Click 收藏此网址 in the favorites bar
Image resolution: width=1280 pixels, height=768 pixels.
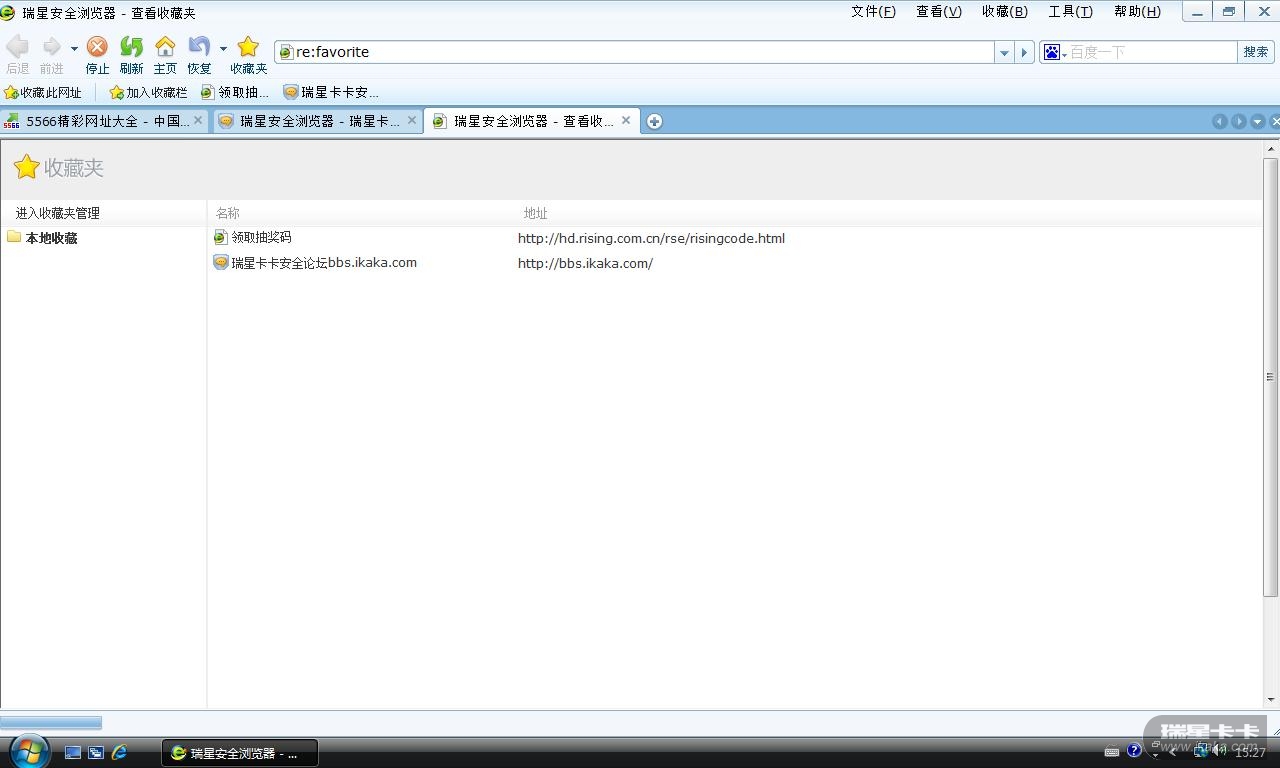43,92
